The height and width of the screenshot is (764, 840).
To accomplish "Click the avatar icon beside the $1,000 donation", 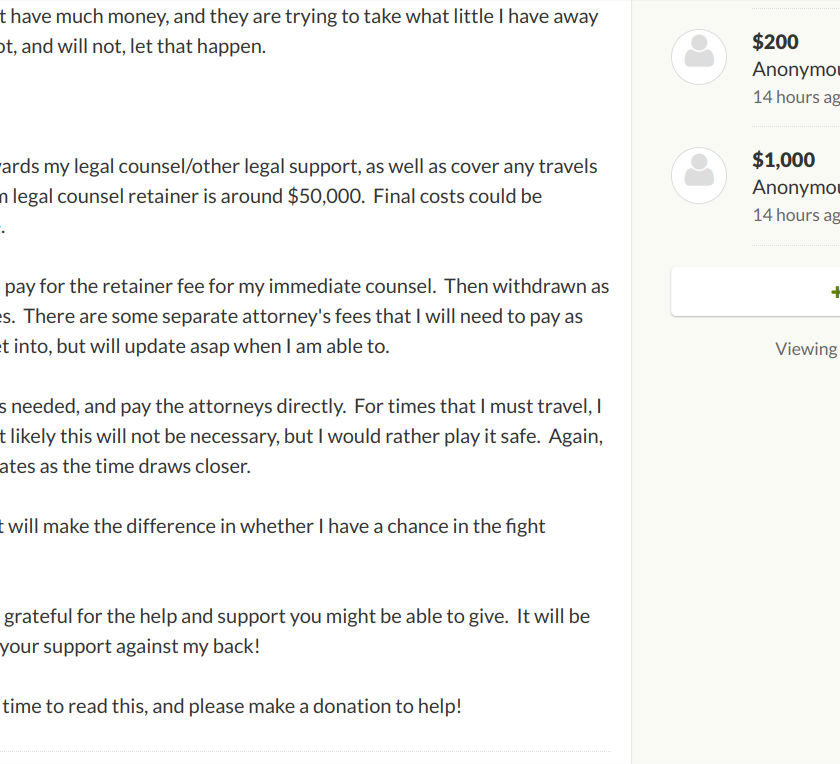I will pyautogui.click(x=699, y=175).
